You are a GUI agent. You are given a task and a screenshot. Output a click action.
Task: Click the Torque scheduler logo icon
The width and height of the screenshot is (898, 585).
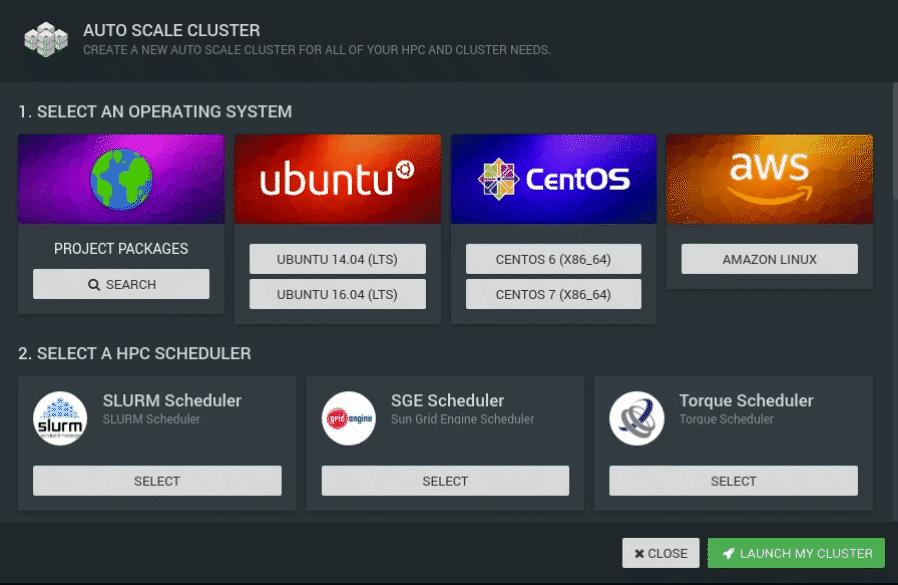click(x=637, y=418)
